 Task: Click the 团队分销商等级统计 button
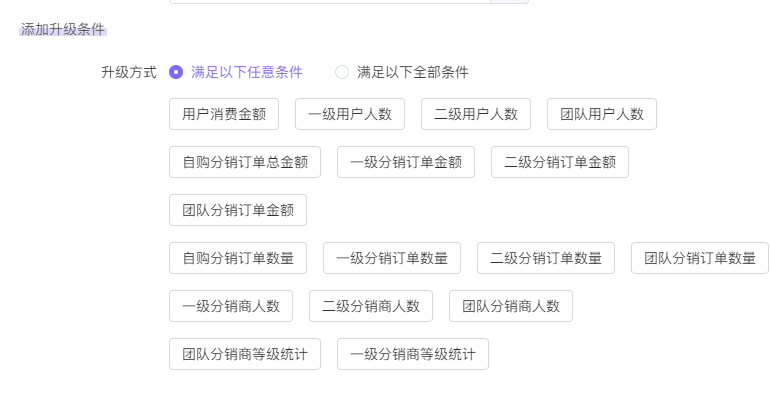(x=245, y=354)
